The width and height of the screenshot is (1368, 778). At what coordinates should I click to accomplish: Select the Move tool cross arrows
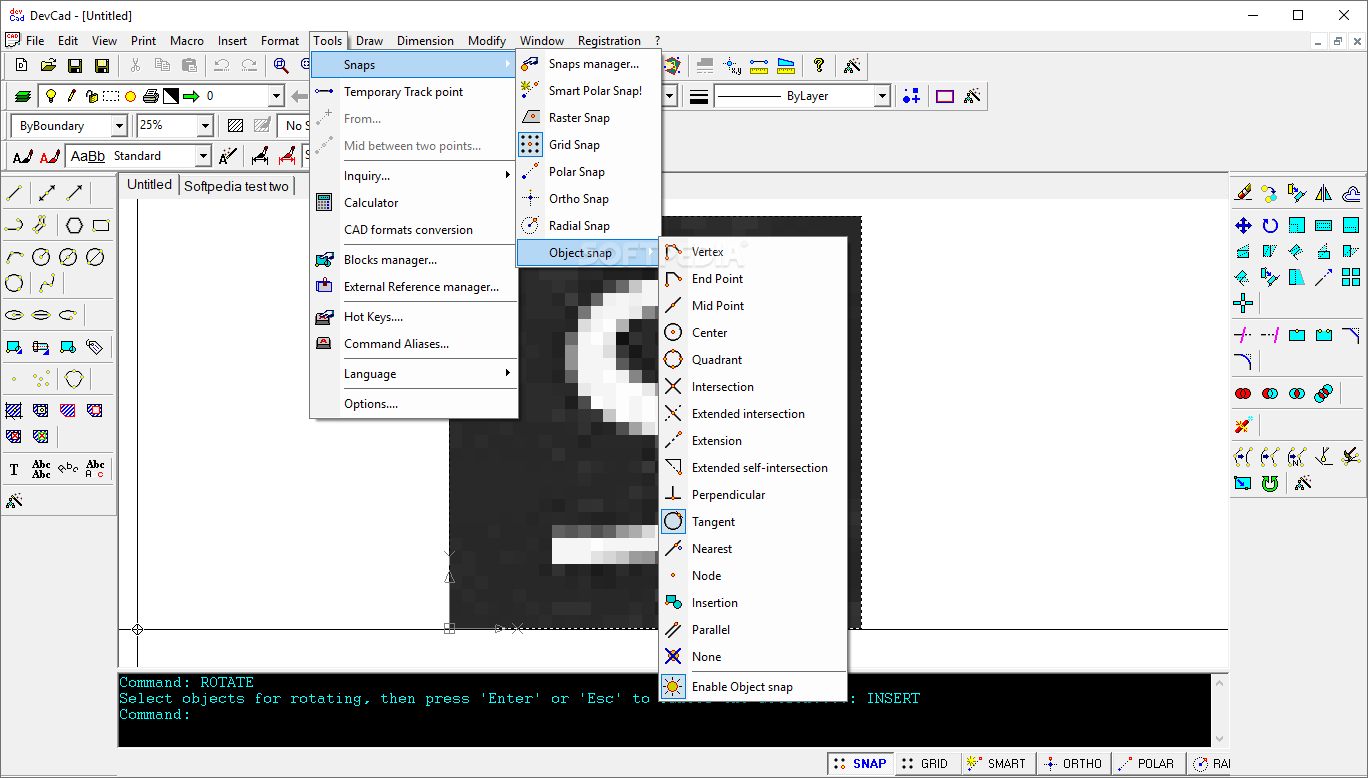coord(1243,225)
